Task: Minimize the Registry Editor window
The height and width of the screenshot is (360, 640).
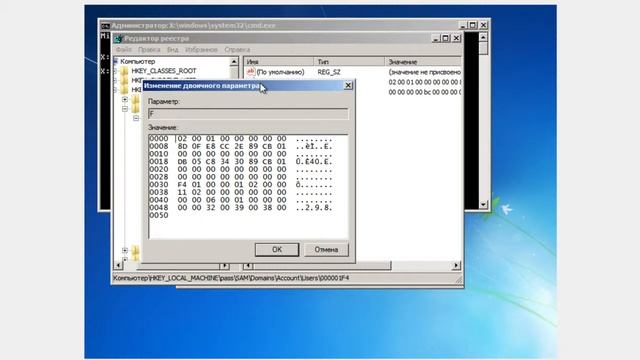Action: point(435,38)
